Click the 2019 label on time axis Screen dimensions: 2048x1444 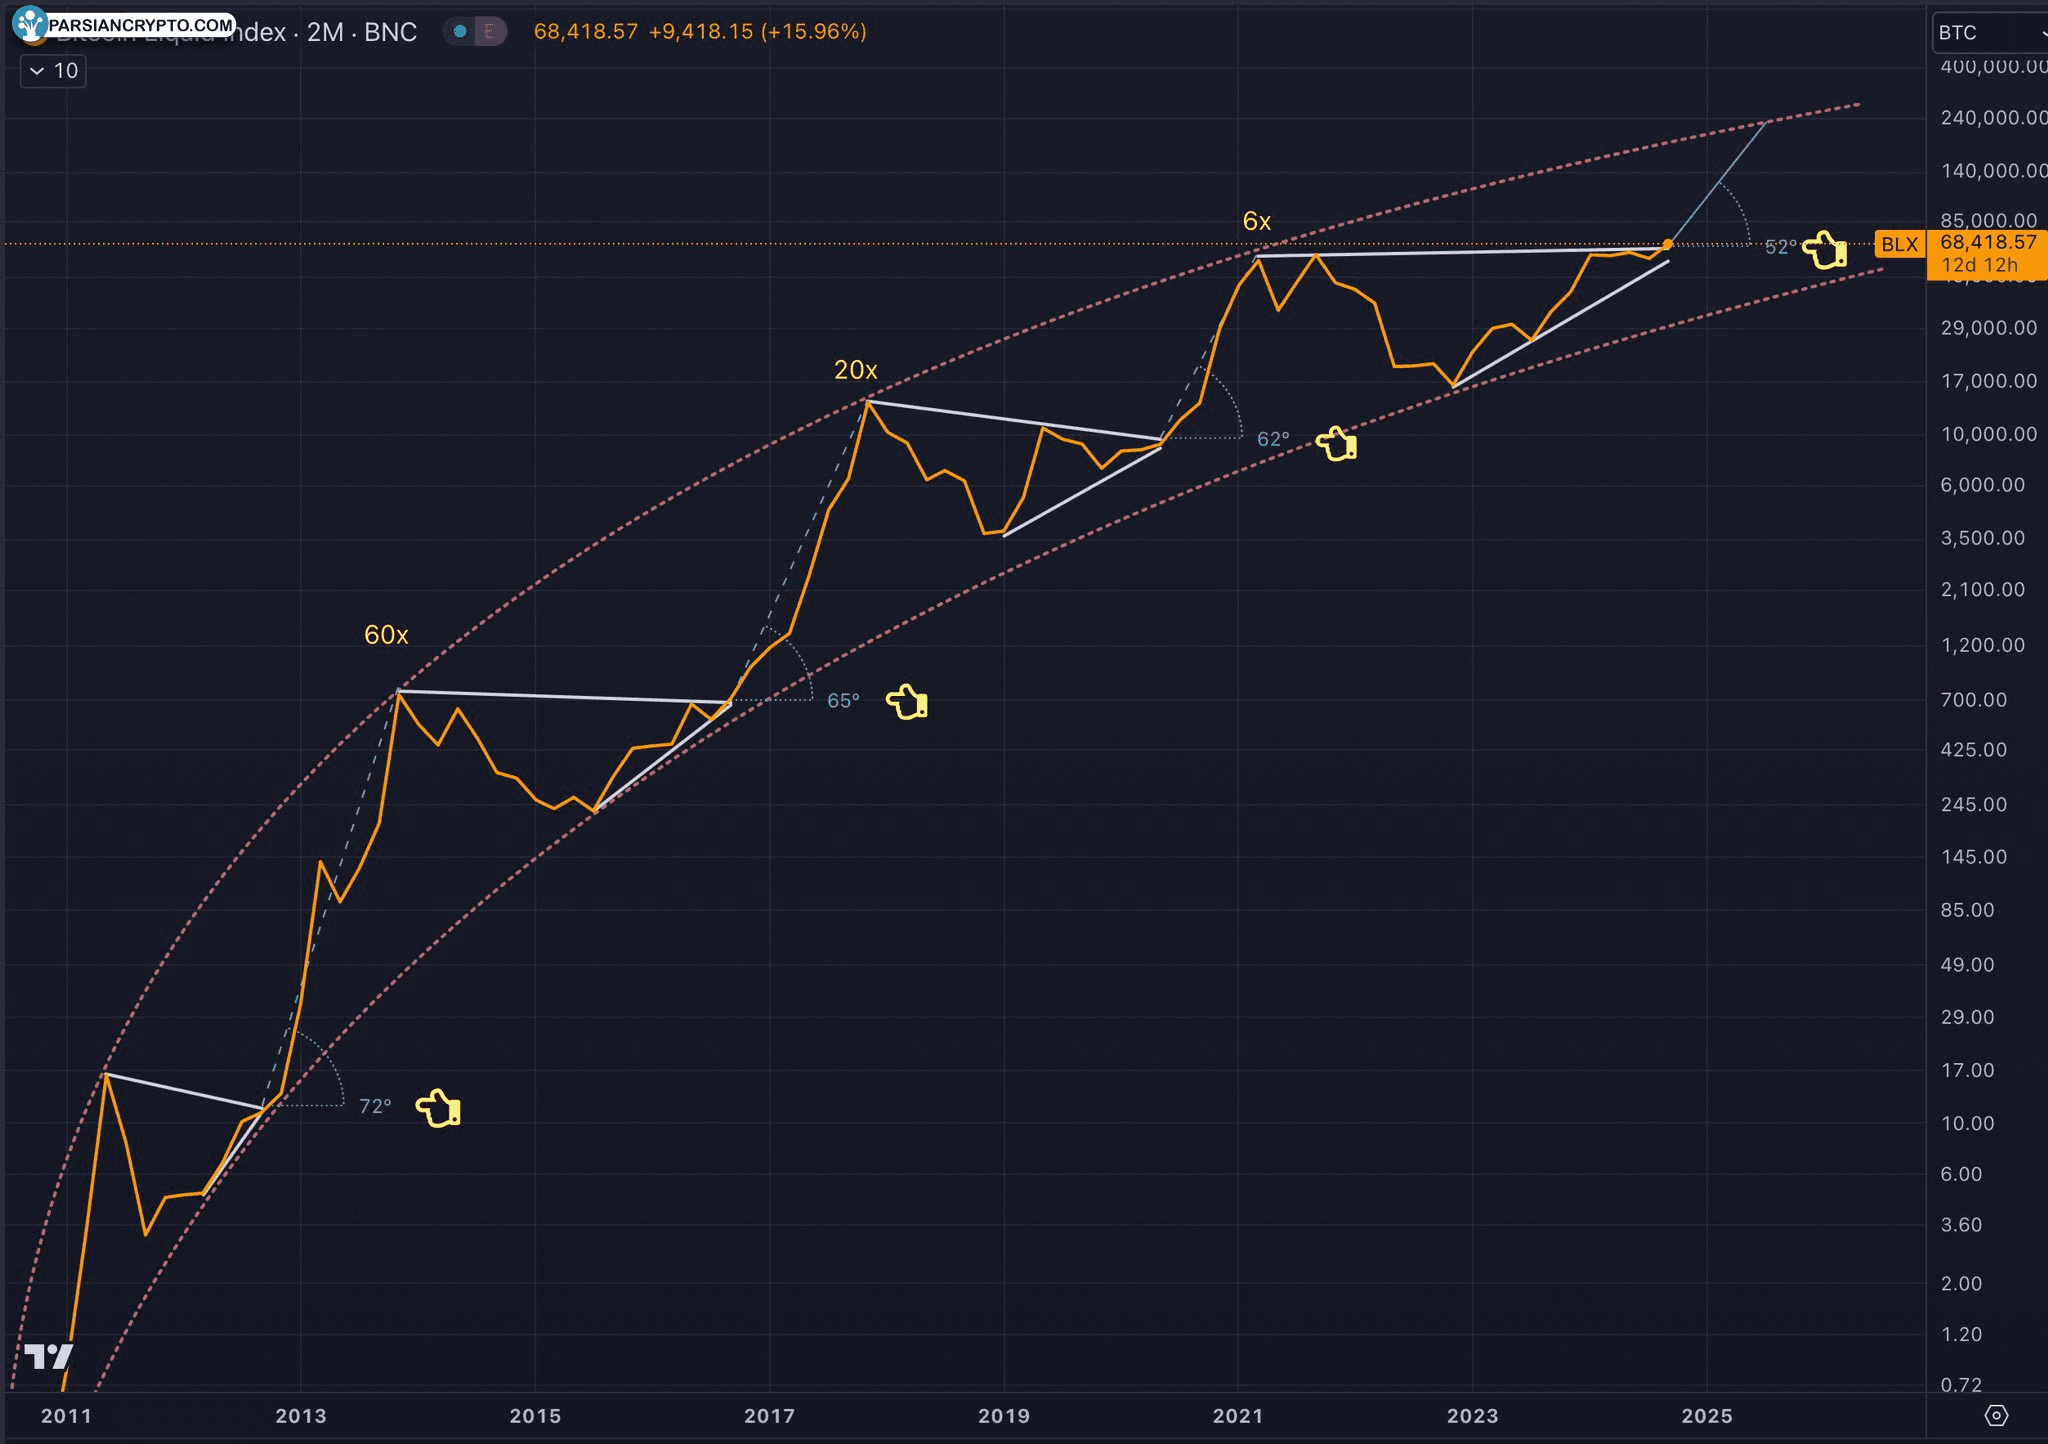(1004, 1416)
